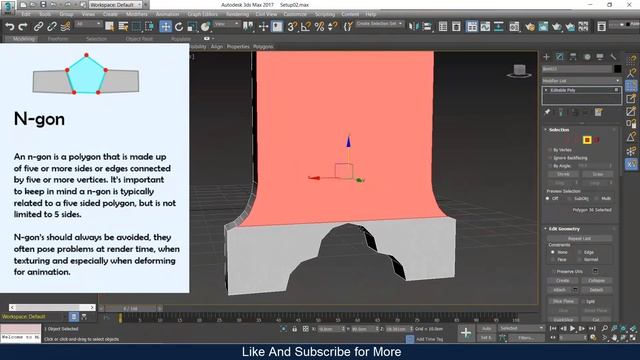This screenshot has width=640, height=360.
Task: Switch to the Modeling ribbon tab
Action: pos(24,39)
